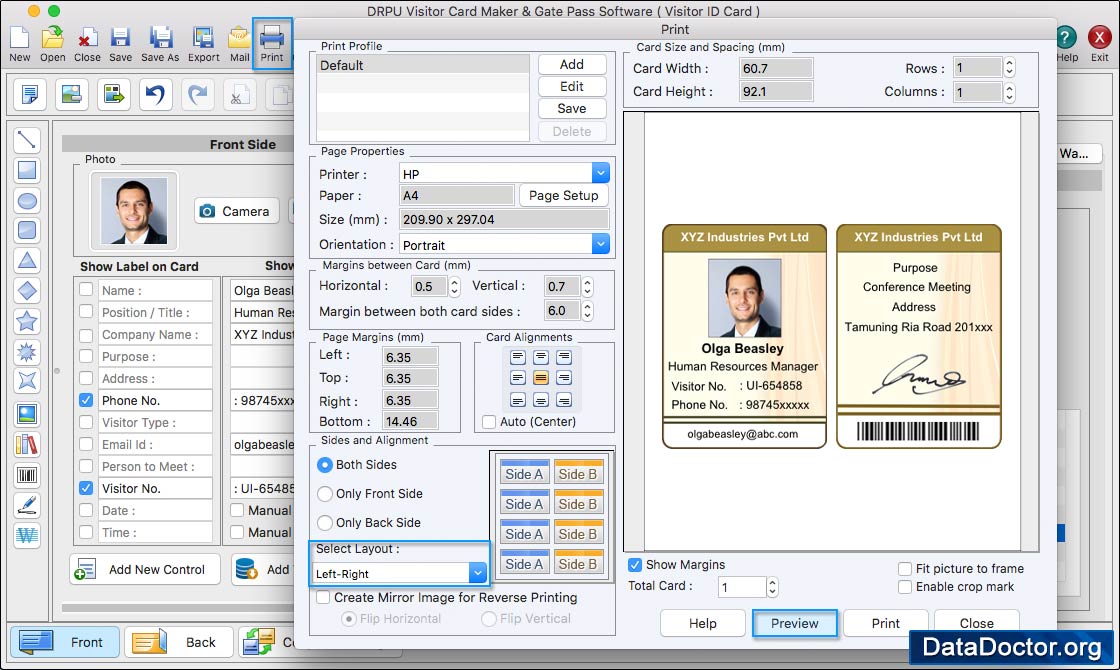Viewport: 1120px width, 670px height.
Task: Toggle the Show Margins checkbox
Action: coord(634,565)
